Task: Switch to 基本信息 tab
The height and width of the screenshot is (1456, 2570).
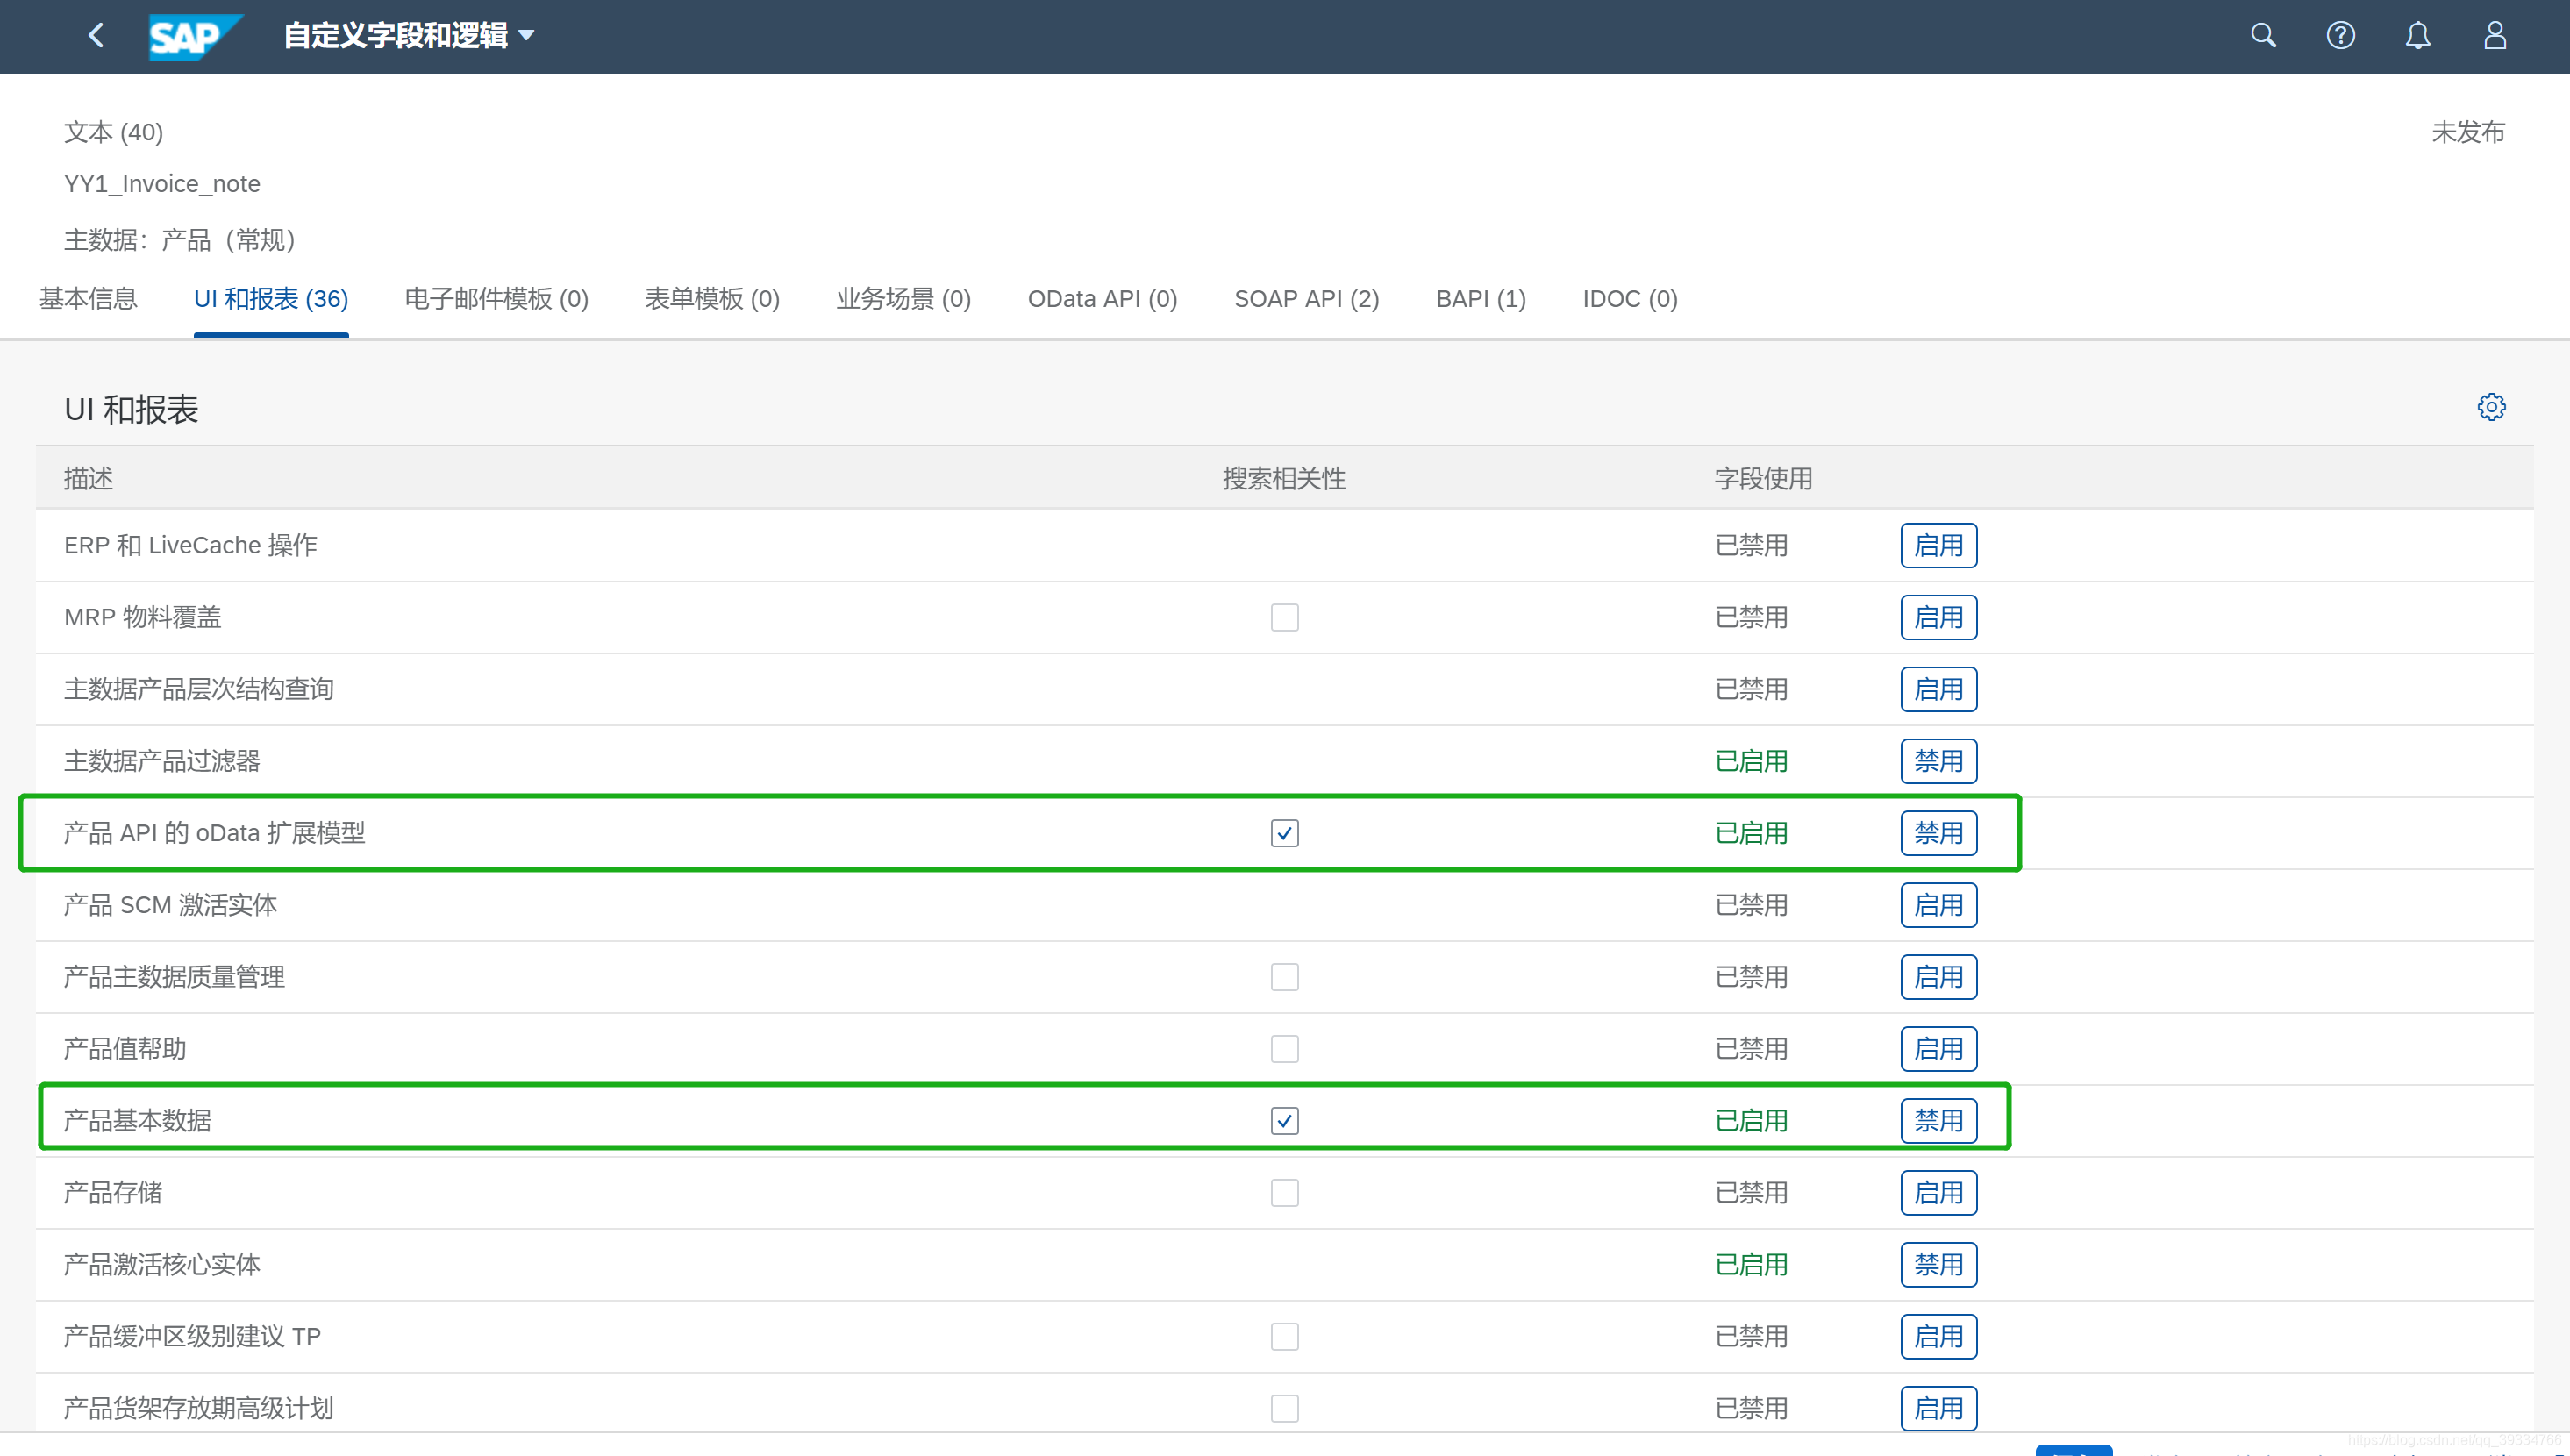Action: point(90,298)
